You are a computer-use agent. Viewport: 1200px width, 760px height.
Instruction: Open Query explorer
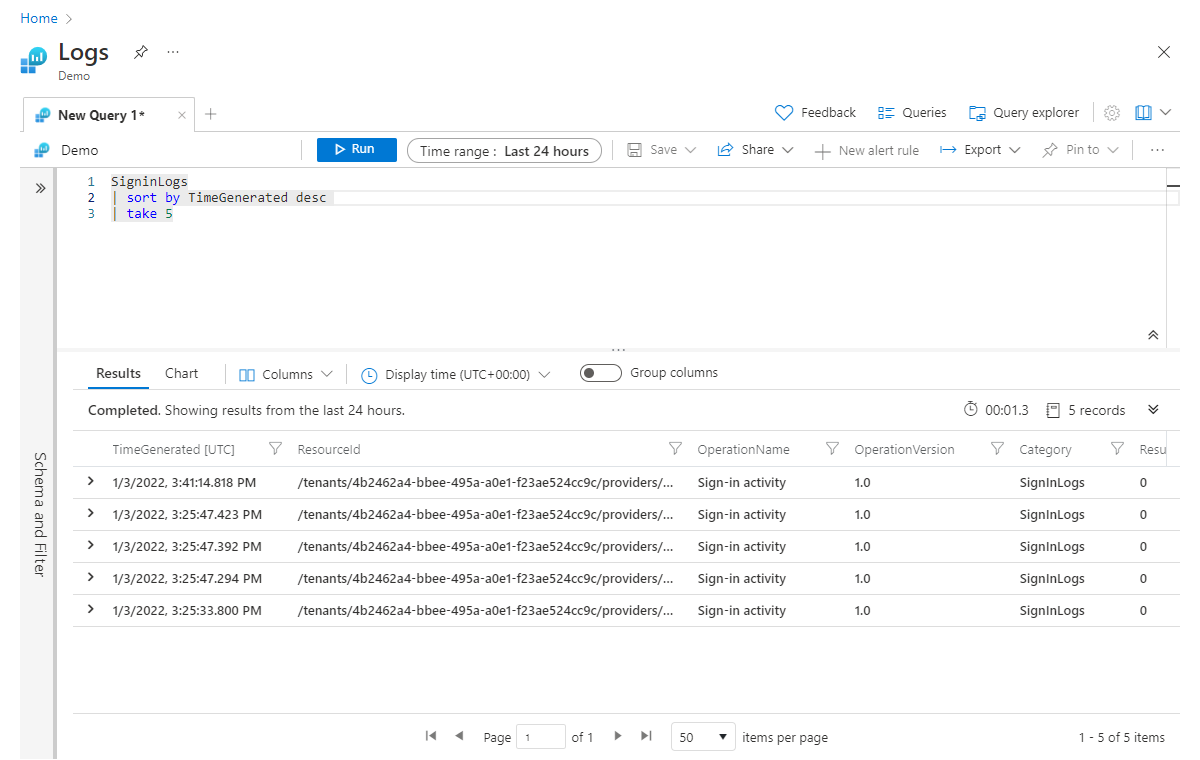tap(1024, 113)
